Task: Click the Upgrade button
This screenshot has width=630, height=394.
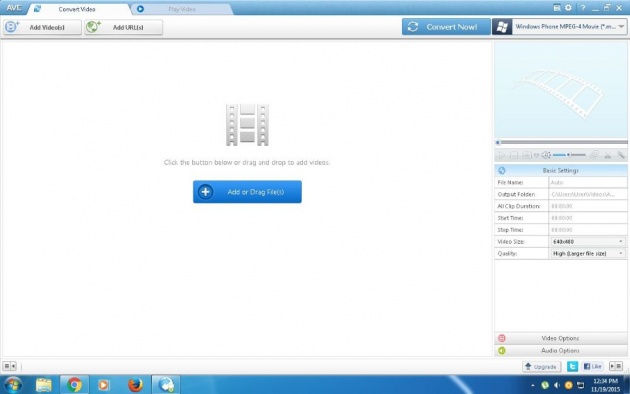Action: click(542, 366)
